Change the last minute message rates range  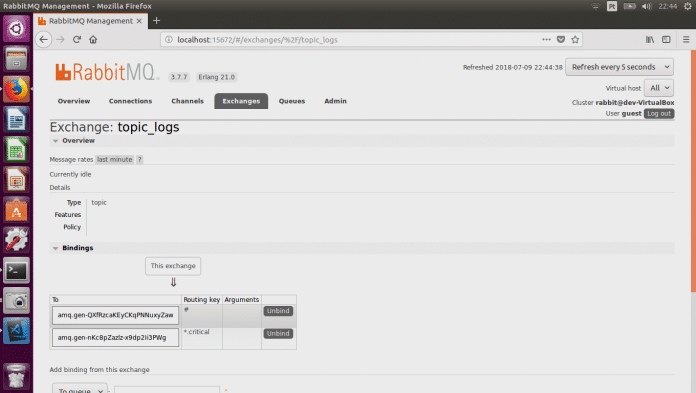pos(115,159)
